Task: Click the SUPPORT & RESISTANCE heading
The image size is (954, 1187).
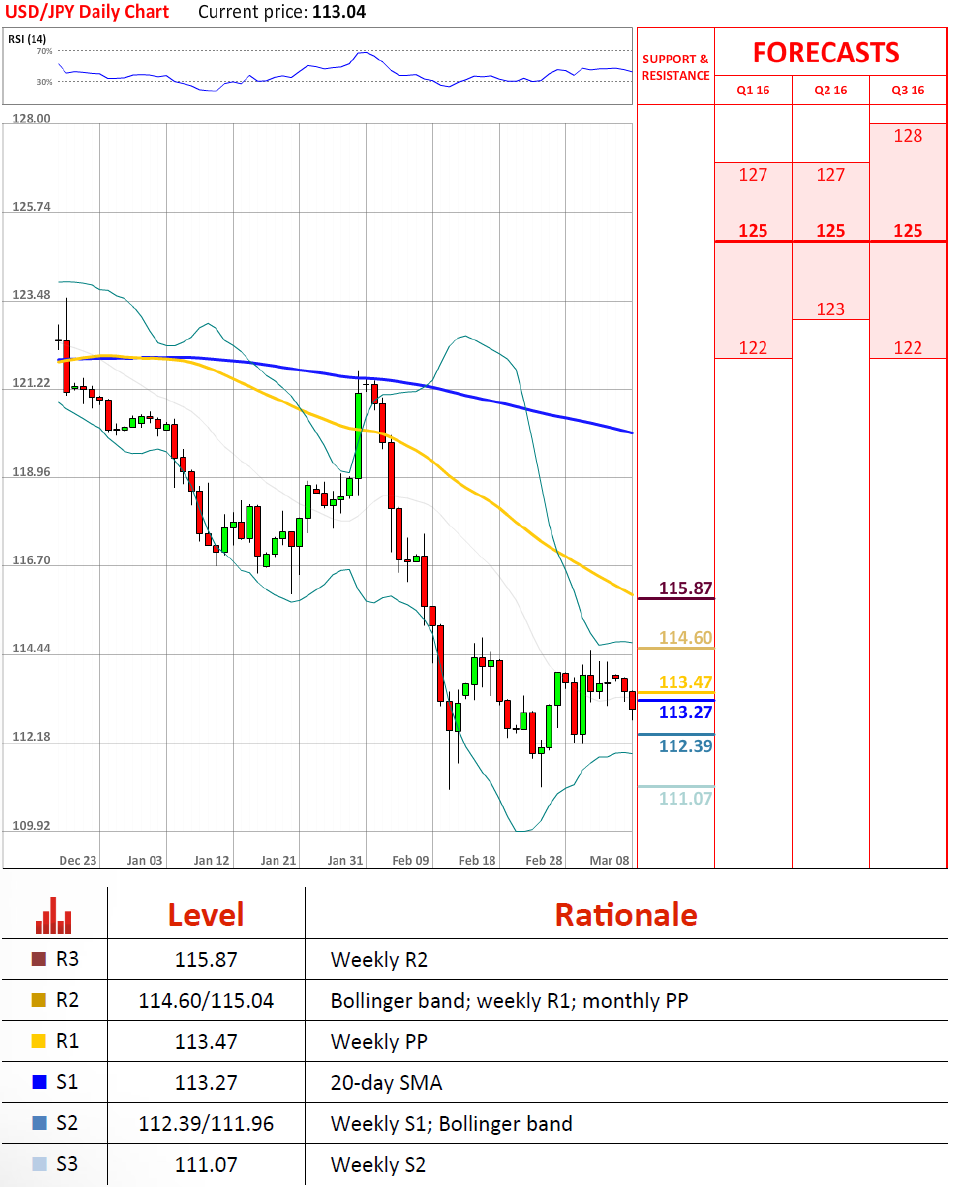Action: point(675,67)
